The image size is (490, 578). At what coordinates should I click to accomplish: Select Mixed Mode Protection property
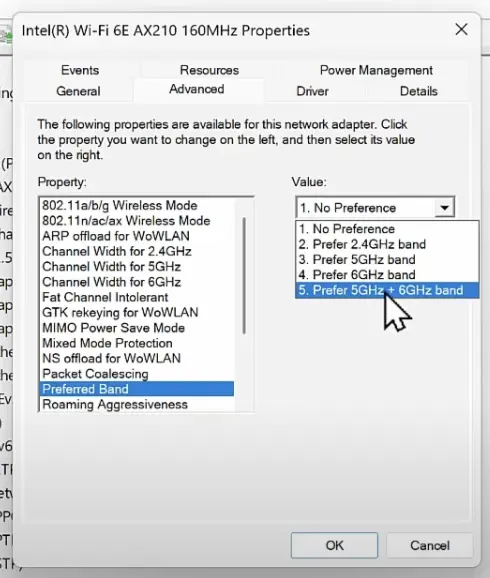(136, 343)
